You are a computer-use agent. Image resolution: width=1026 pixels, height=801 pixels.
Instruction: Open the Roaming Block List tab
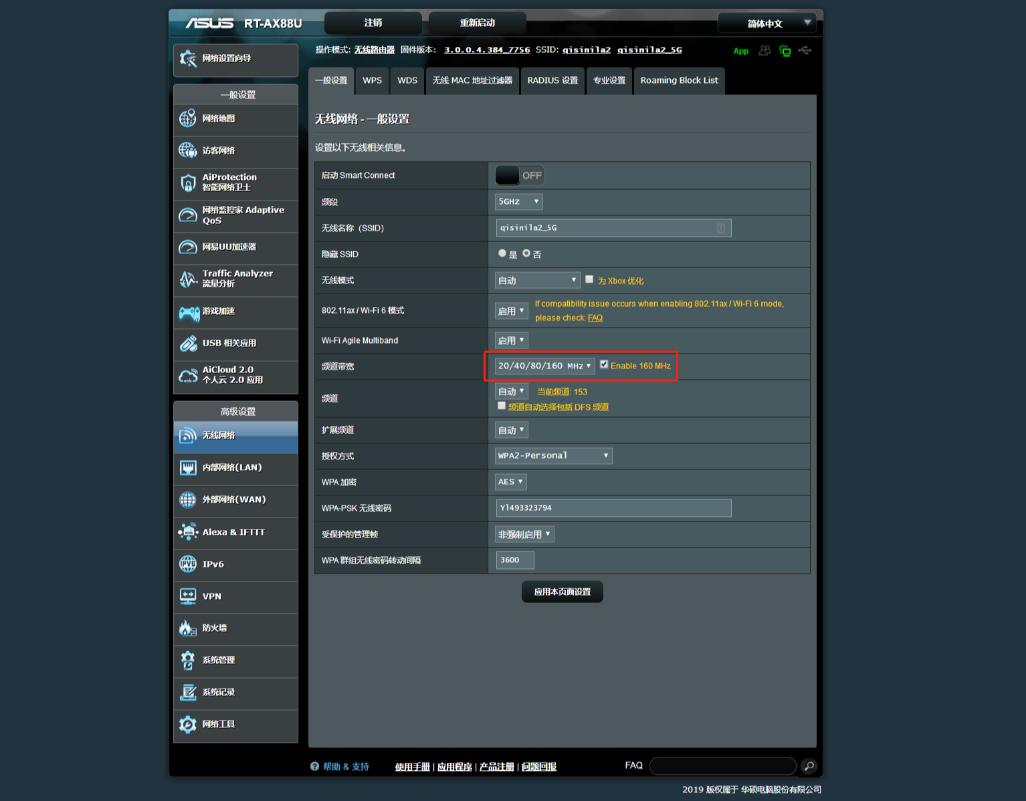pyautogui.click(x=678, y=80)
